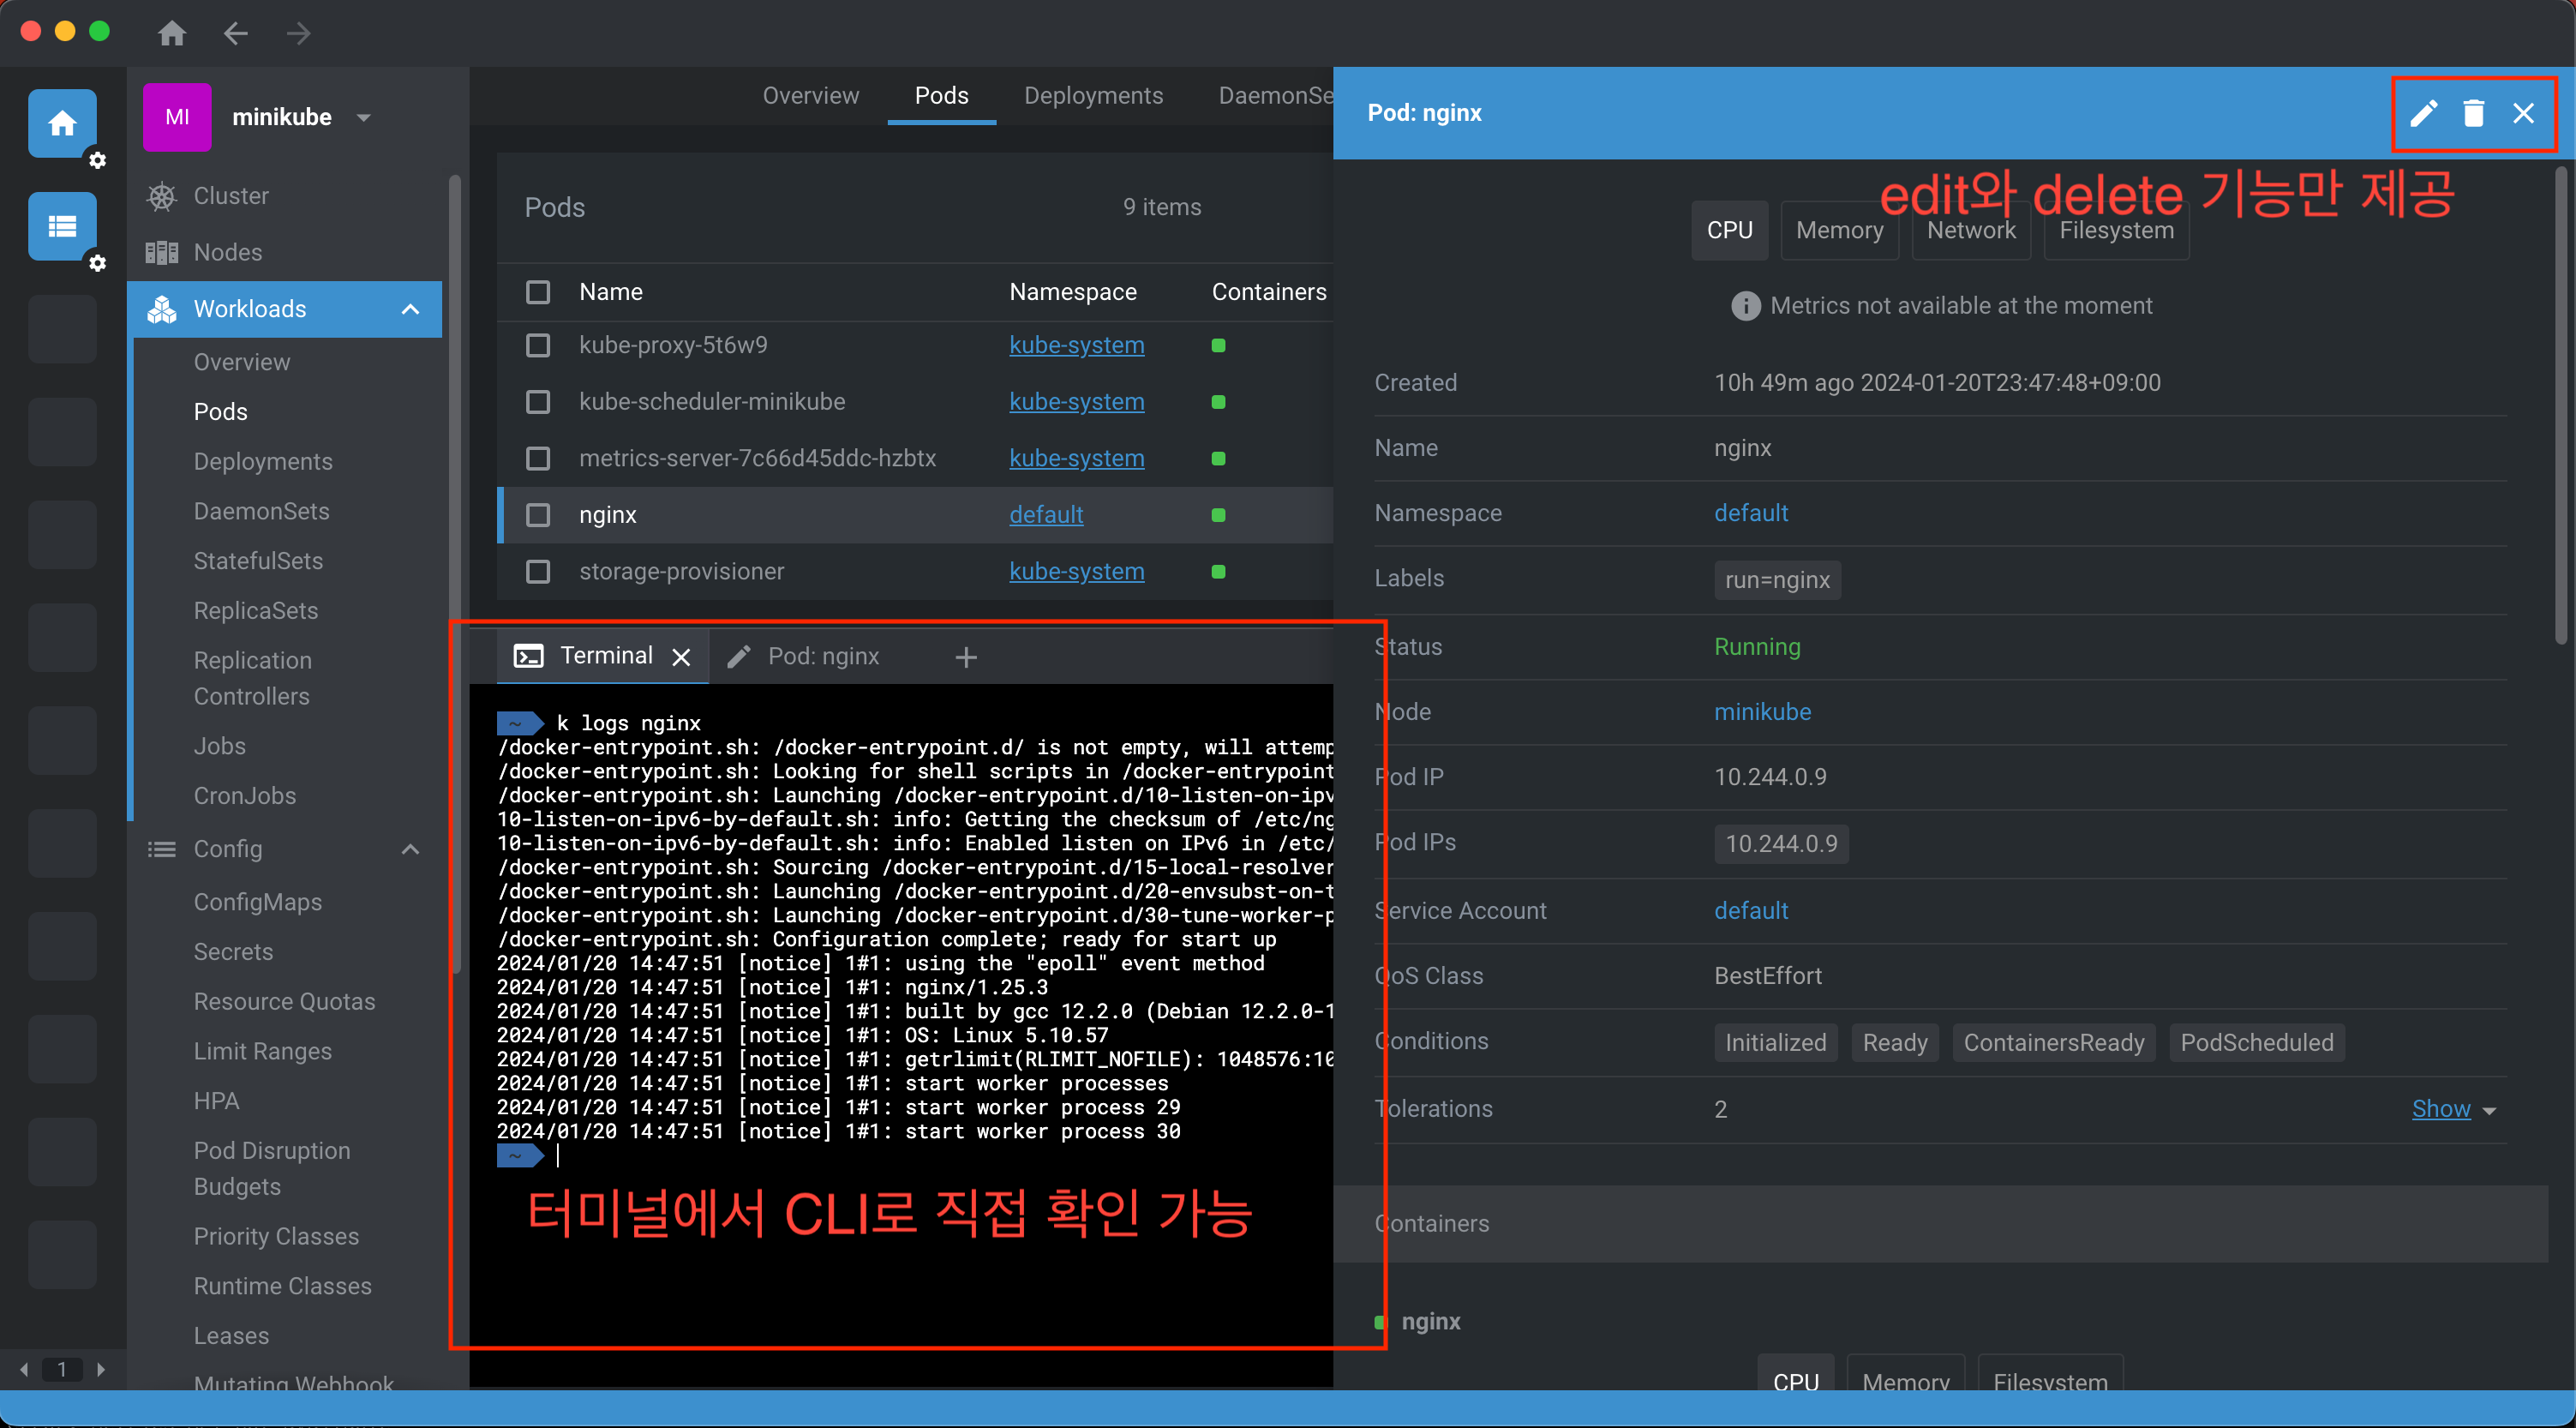
Task: Click the home toolbar icon
Action: click(172, 33)
